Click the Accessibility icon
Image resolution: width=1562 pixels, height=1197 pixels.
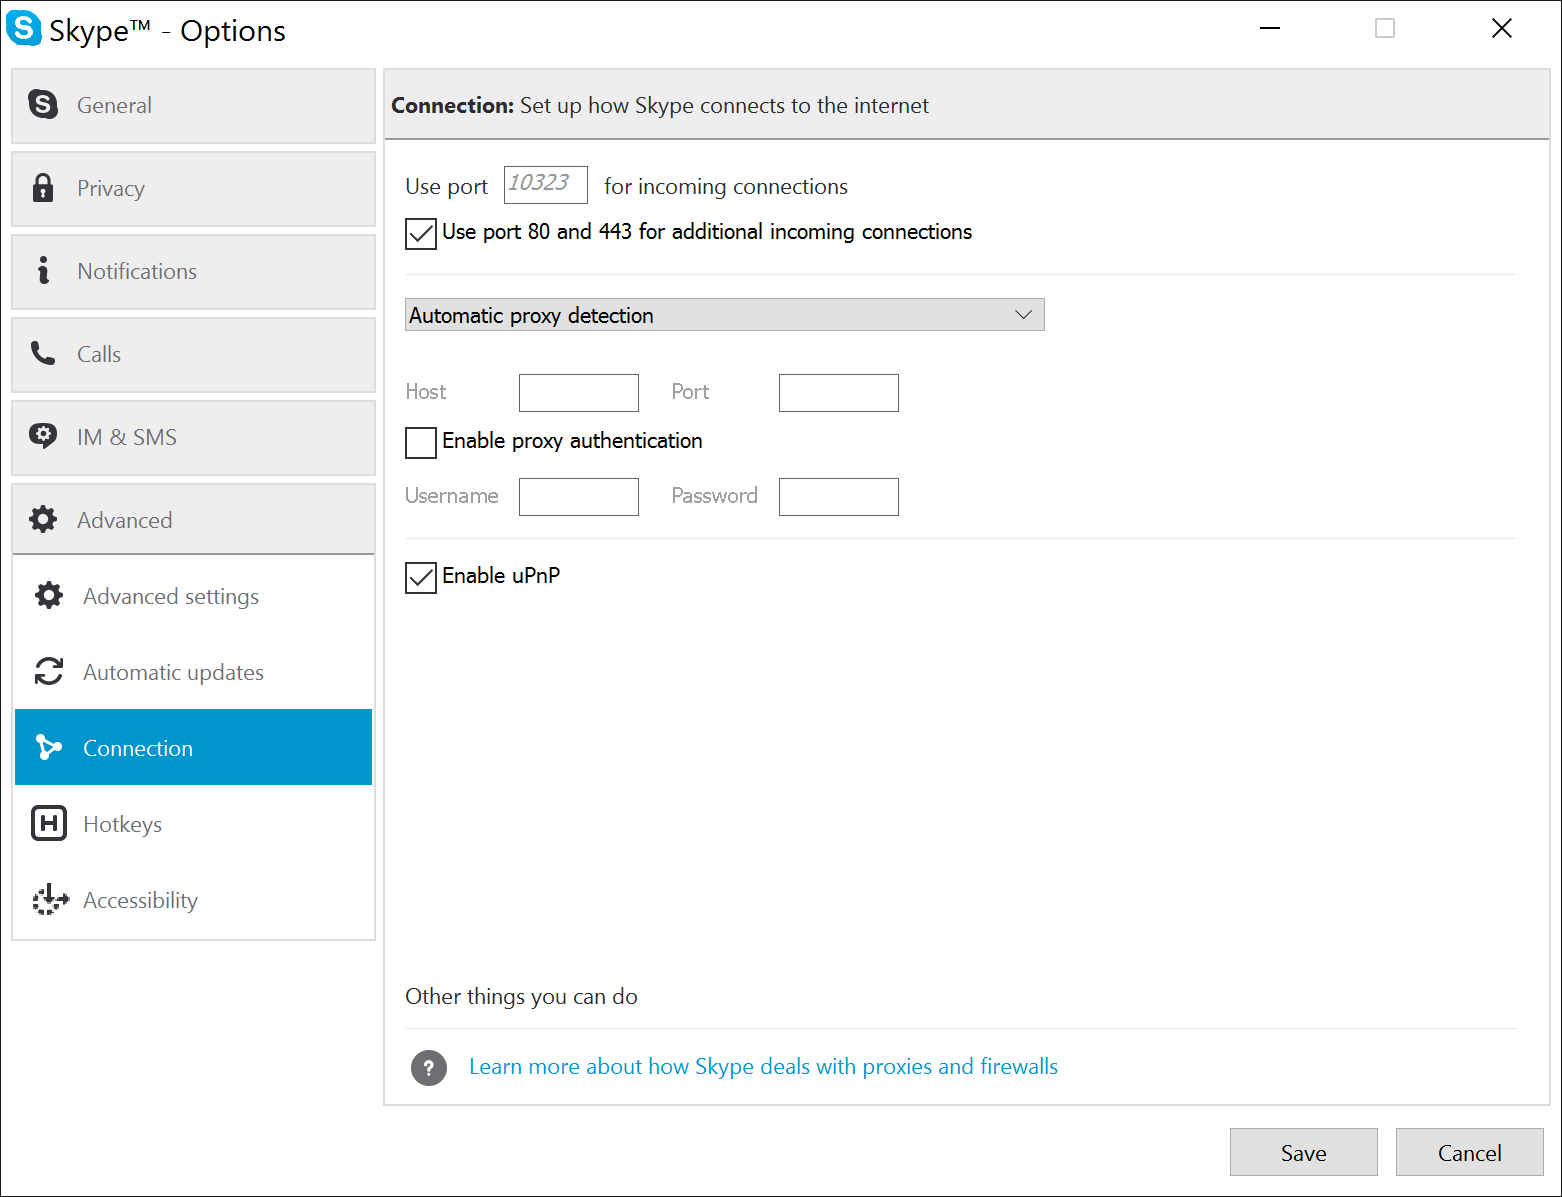pyautogui.click(x=50, y=899)
